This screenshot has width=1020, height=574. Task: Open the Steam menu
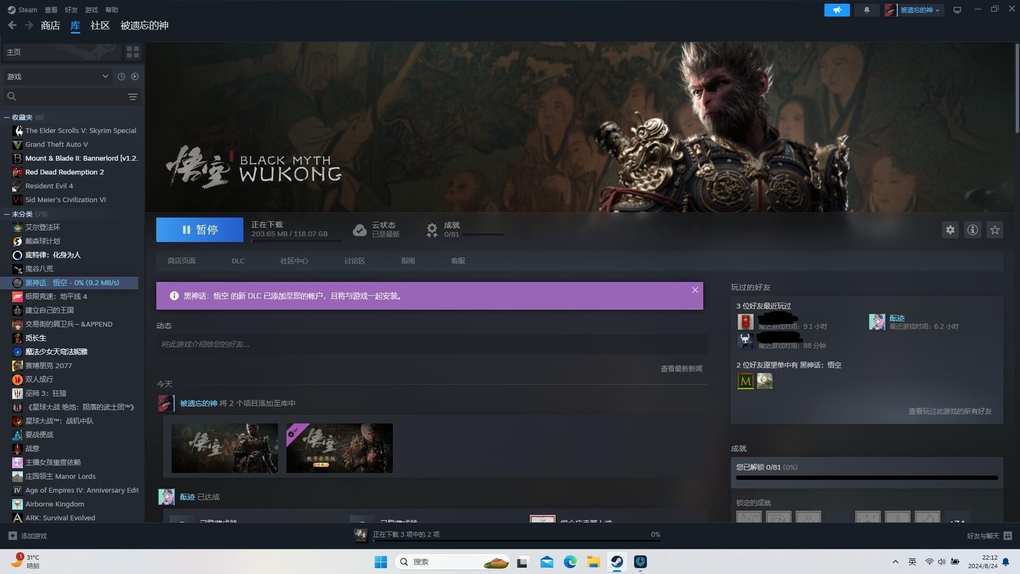(23, 10)
